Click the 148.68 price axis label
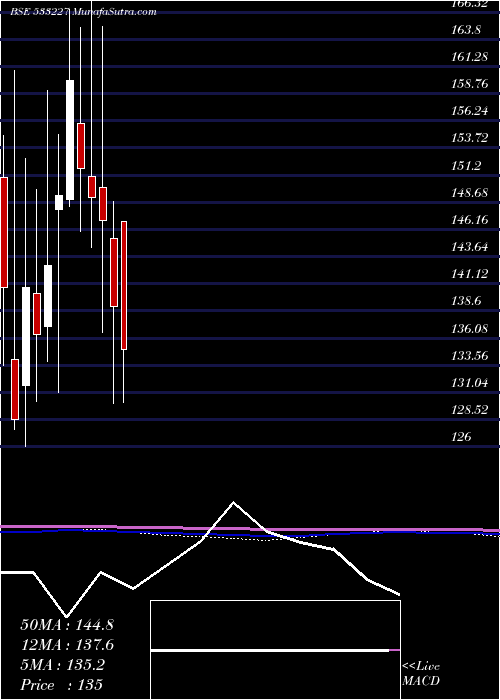The height and width of the screenshot is (700, 500). (x=470, y=193)
